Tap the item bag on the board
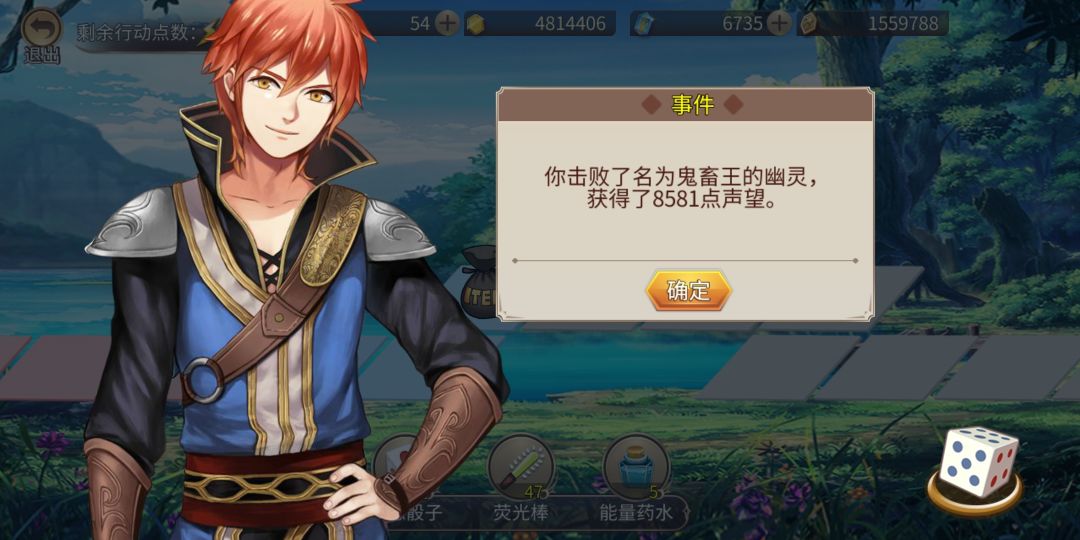1080x540 pixels. [x=480, y=282]
